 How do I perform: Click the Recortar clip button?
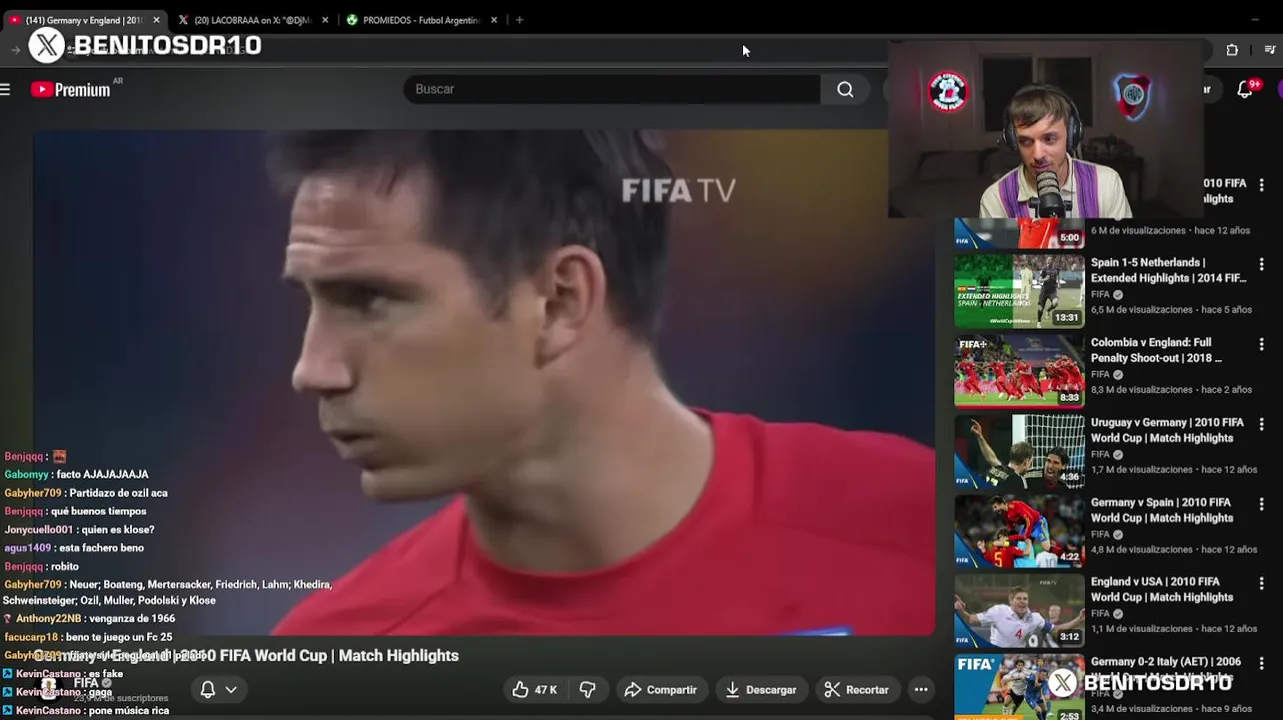[857, 690]
